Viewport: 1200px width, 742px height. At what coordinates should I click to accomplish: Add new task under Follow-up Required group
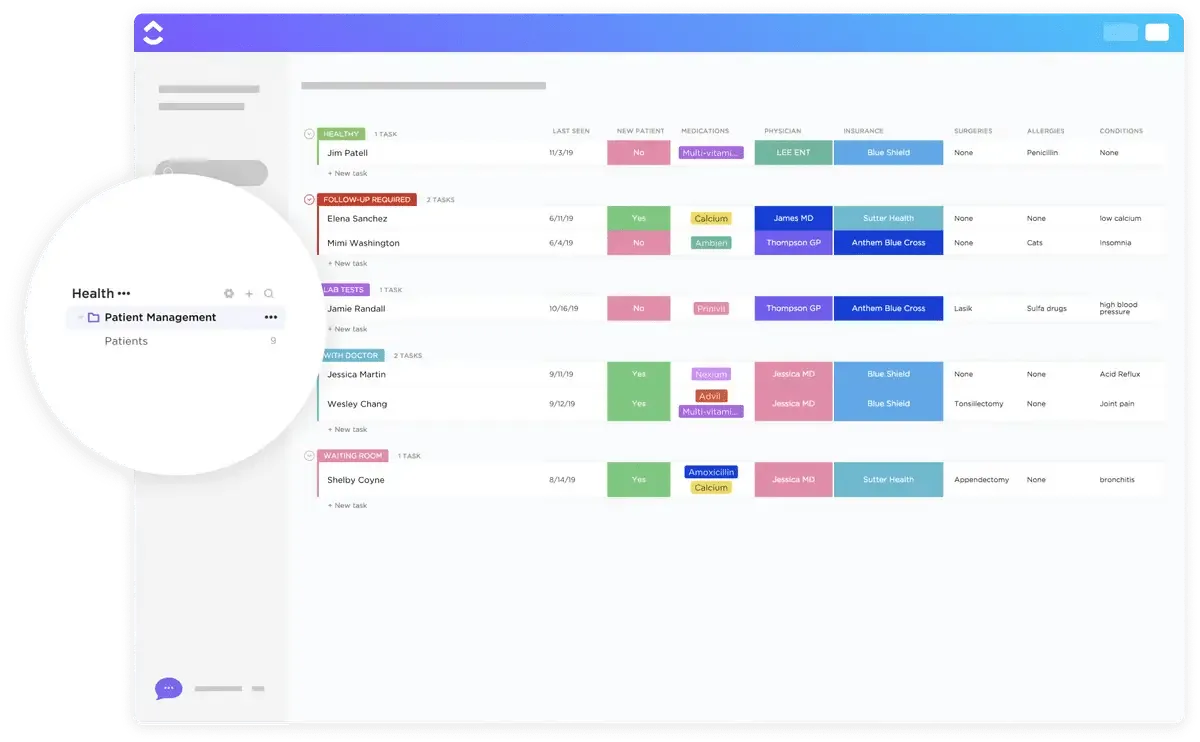(347, 264)
